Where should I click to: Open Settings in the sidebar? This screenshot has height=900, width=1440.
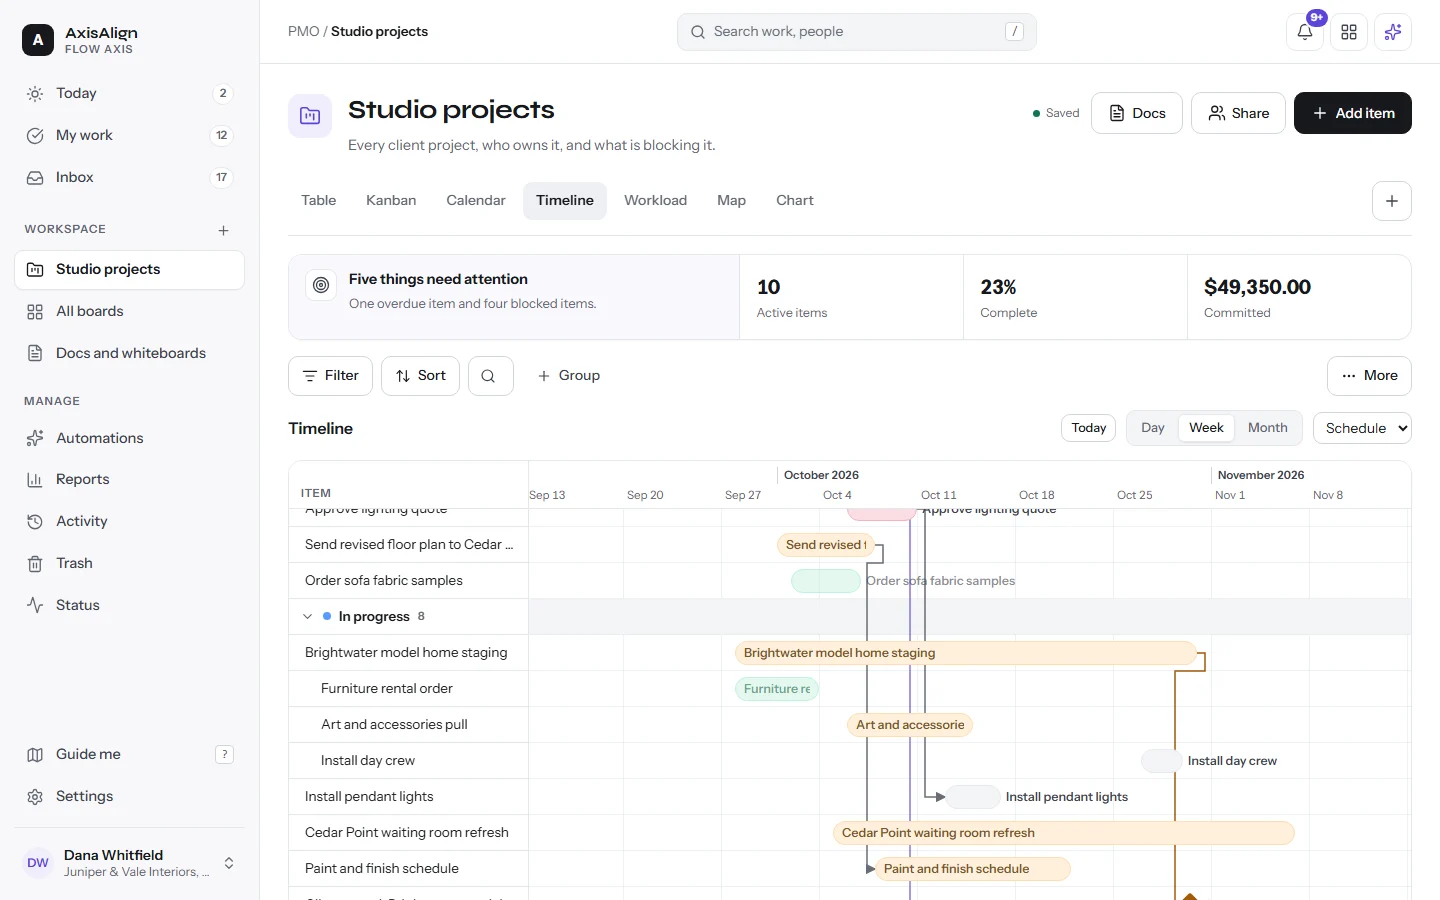pos(130,797)
